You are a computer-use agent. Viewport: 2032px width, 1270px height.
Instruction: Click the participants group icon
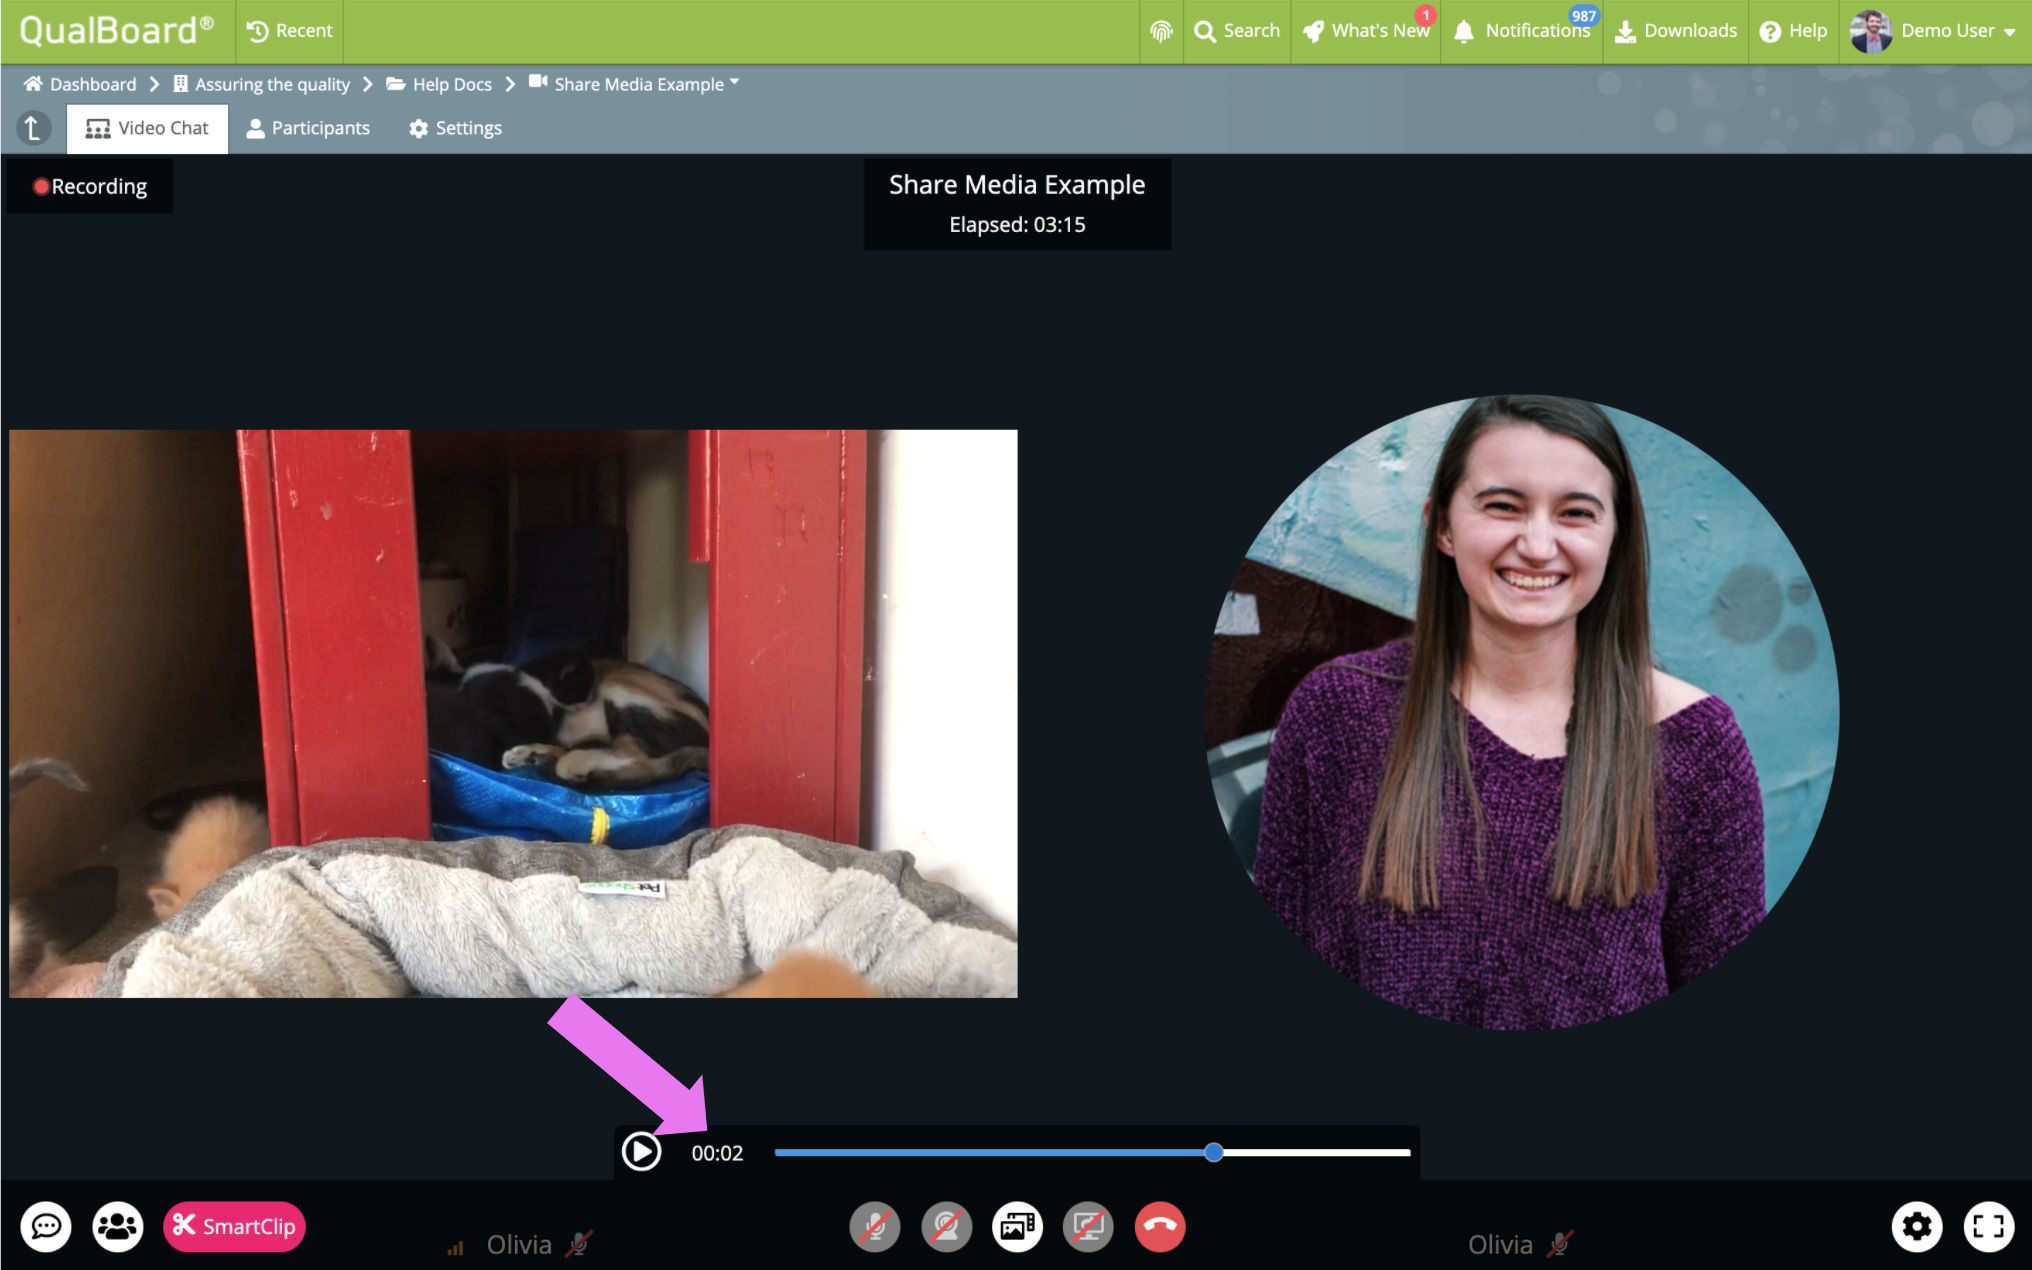coord(118,1226)
